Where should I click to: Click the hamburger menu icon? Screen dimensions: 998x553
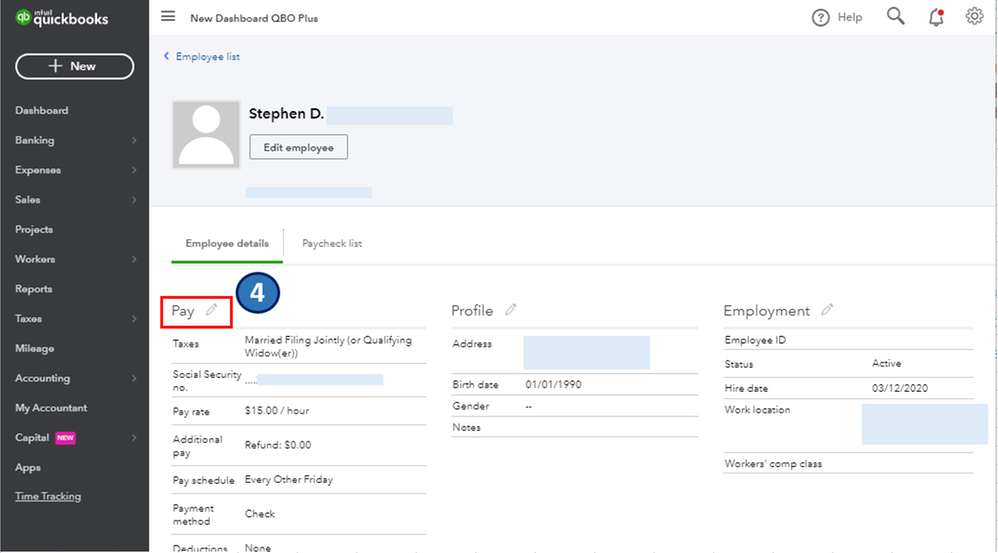click(x=168, y=17)
